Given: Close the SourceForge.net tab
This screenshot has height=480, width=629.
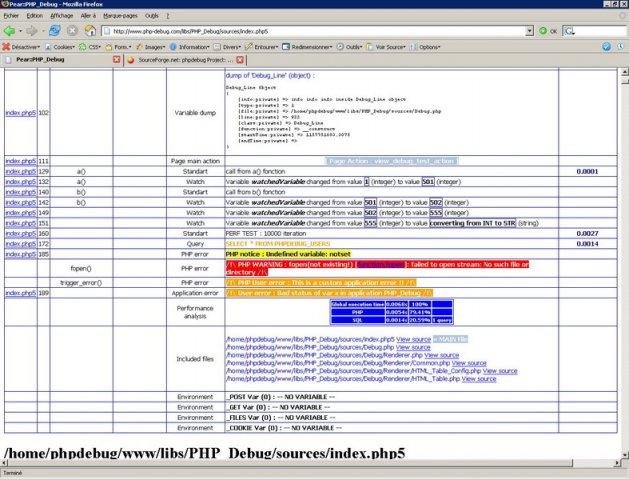Looking at the screenshot, I should point(240,60).
